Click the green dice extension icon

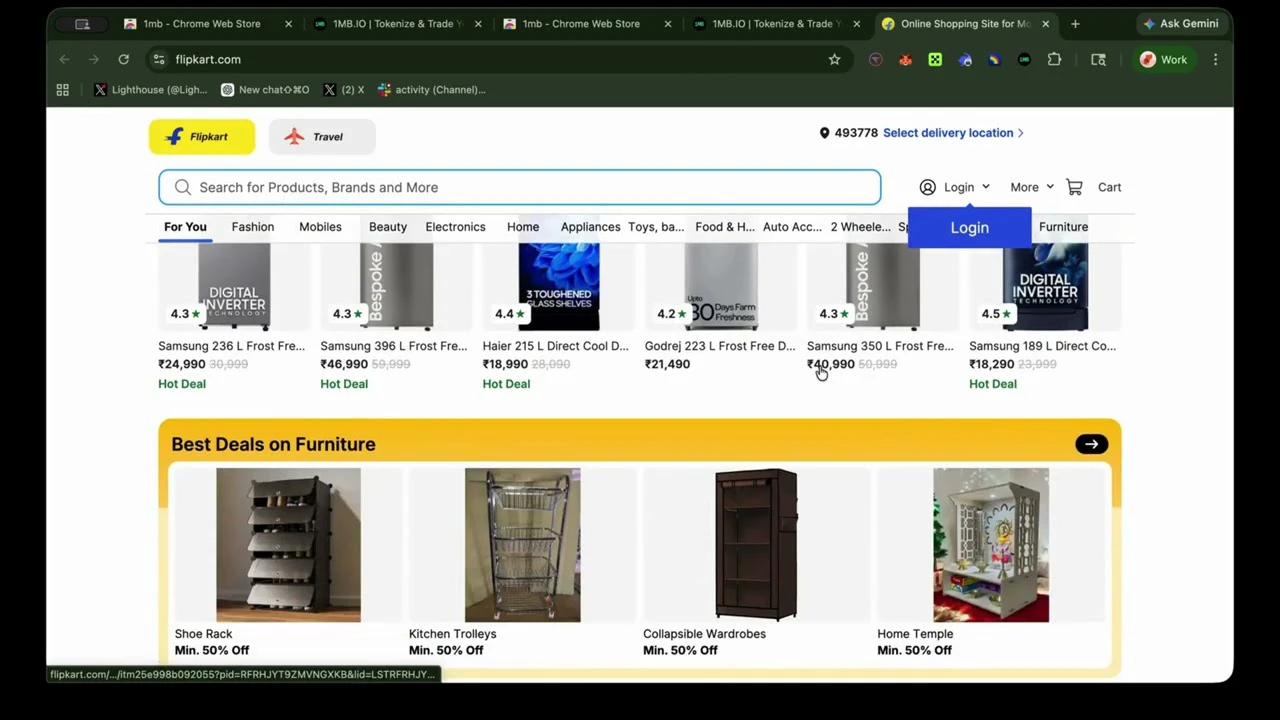click(935, 60)
